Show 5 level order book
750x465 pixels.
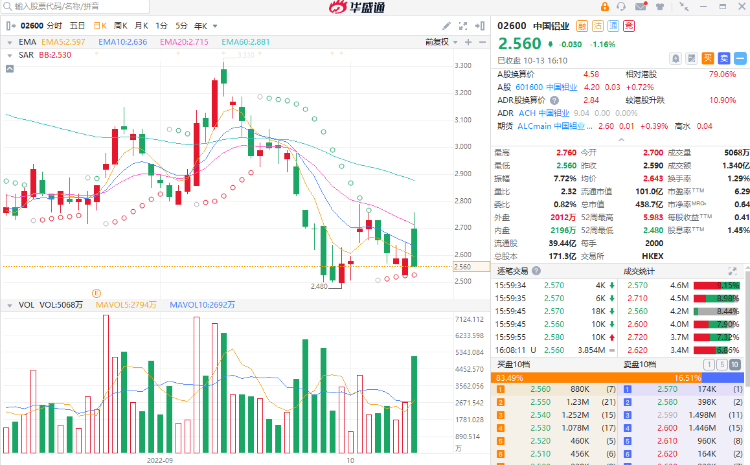coord(722,365)
